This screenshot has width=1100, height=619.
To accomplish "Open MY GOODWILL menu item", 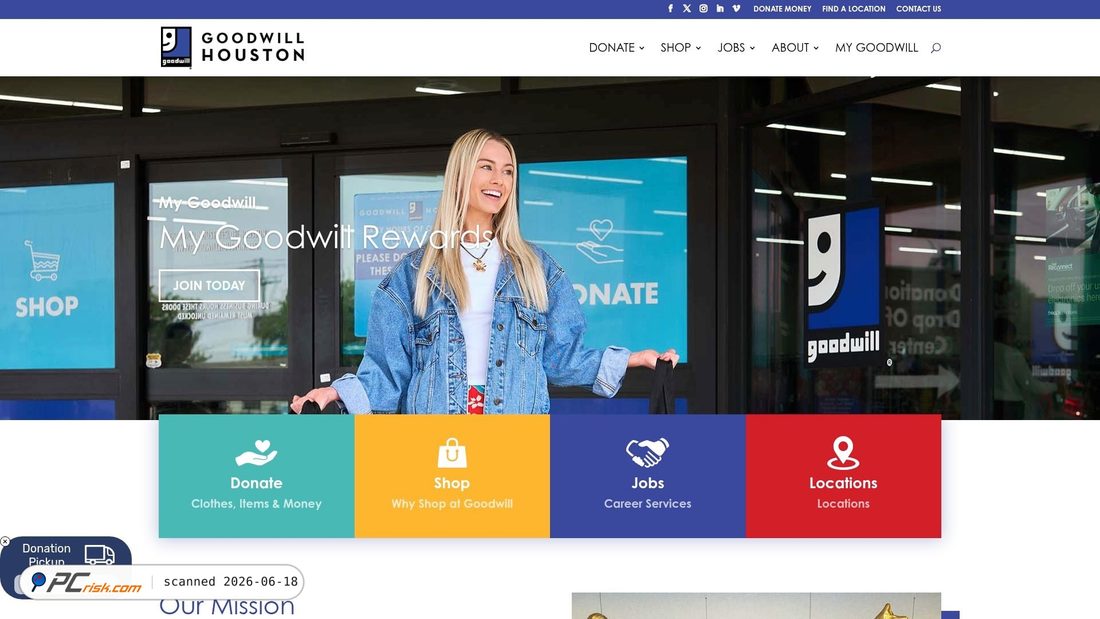I will 876,48.
